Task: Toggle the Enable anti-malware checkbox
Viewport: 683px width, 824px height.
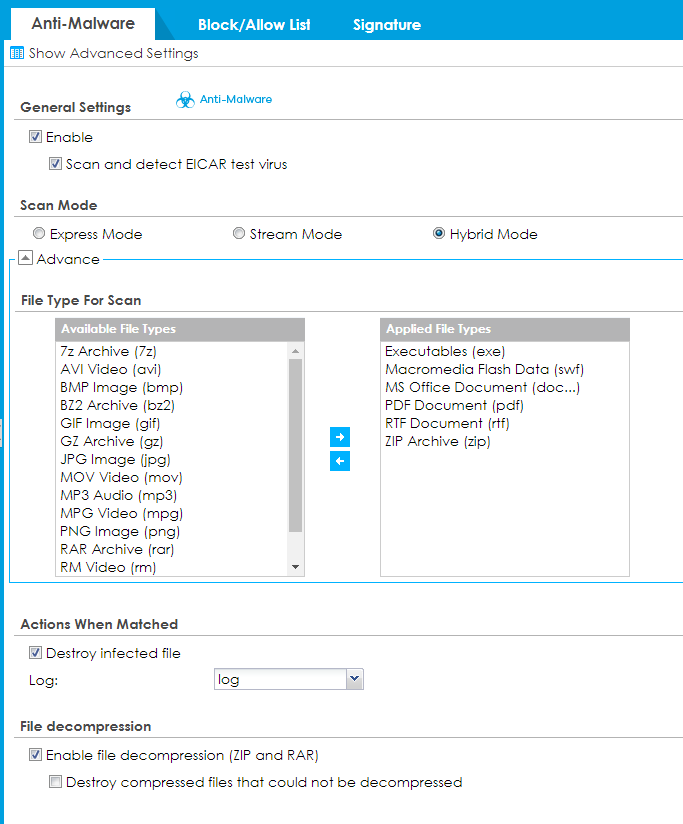Action: 36,137
